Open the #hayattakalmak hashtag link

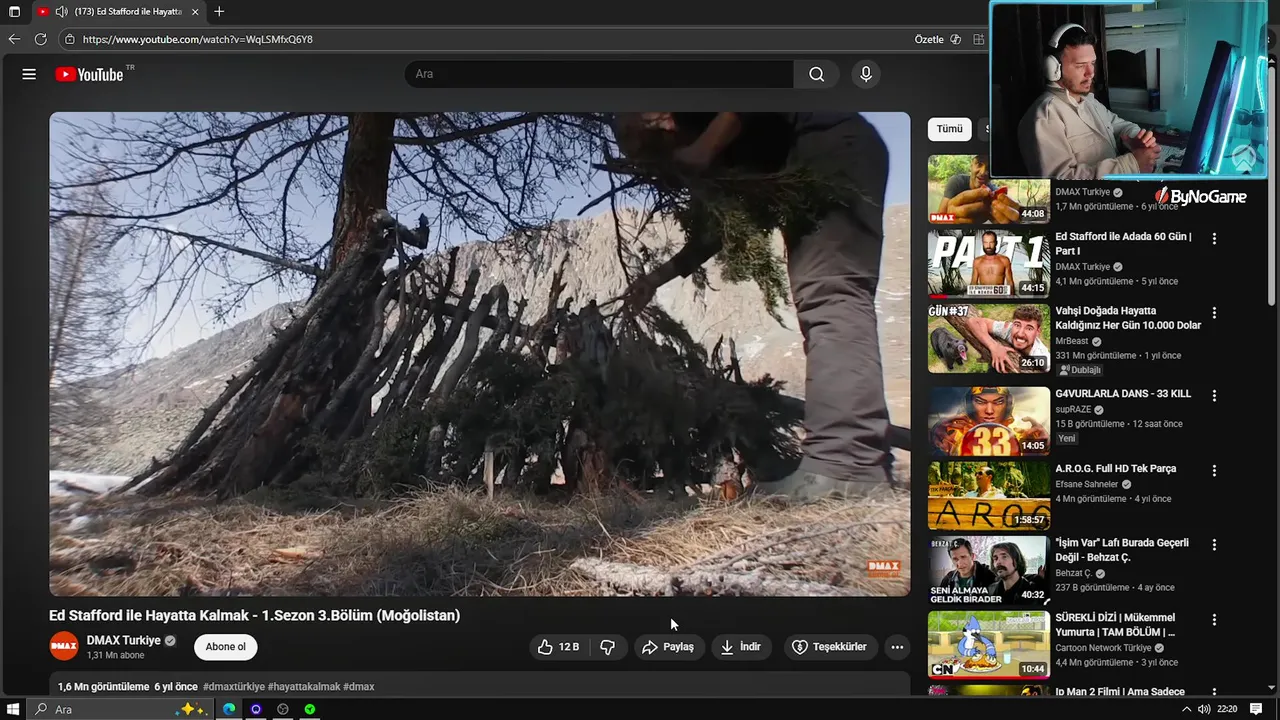[304, 687]
